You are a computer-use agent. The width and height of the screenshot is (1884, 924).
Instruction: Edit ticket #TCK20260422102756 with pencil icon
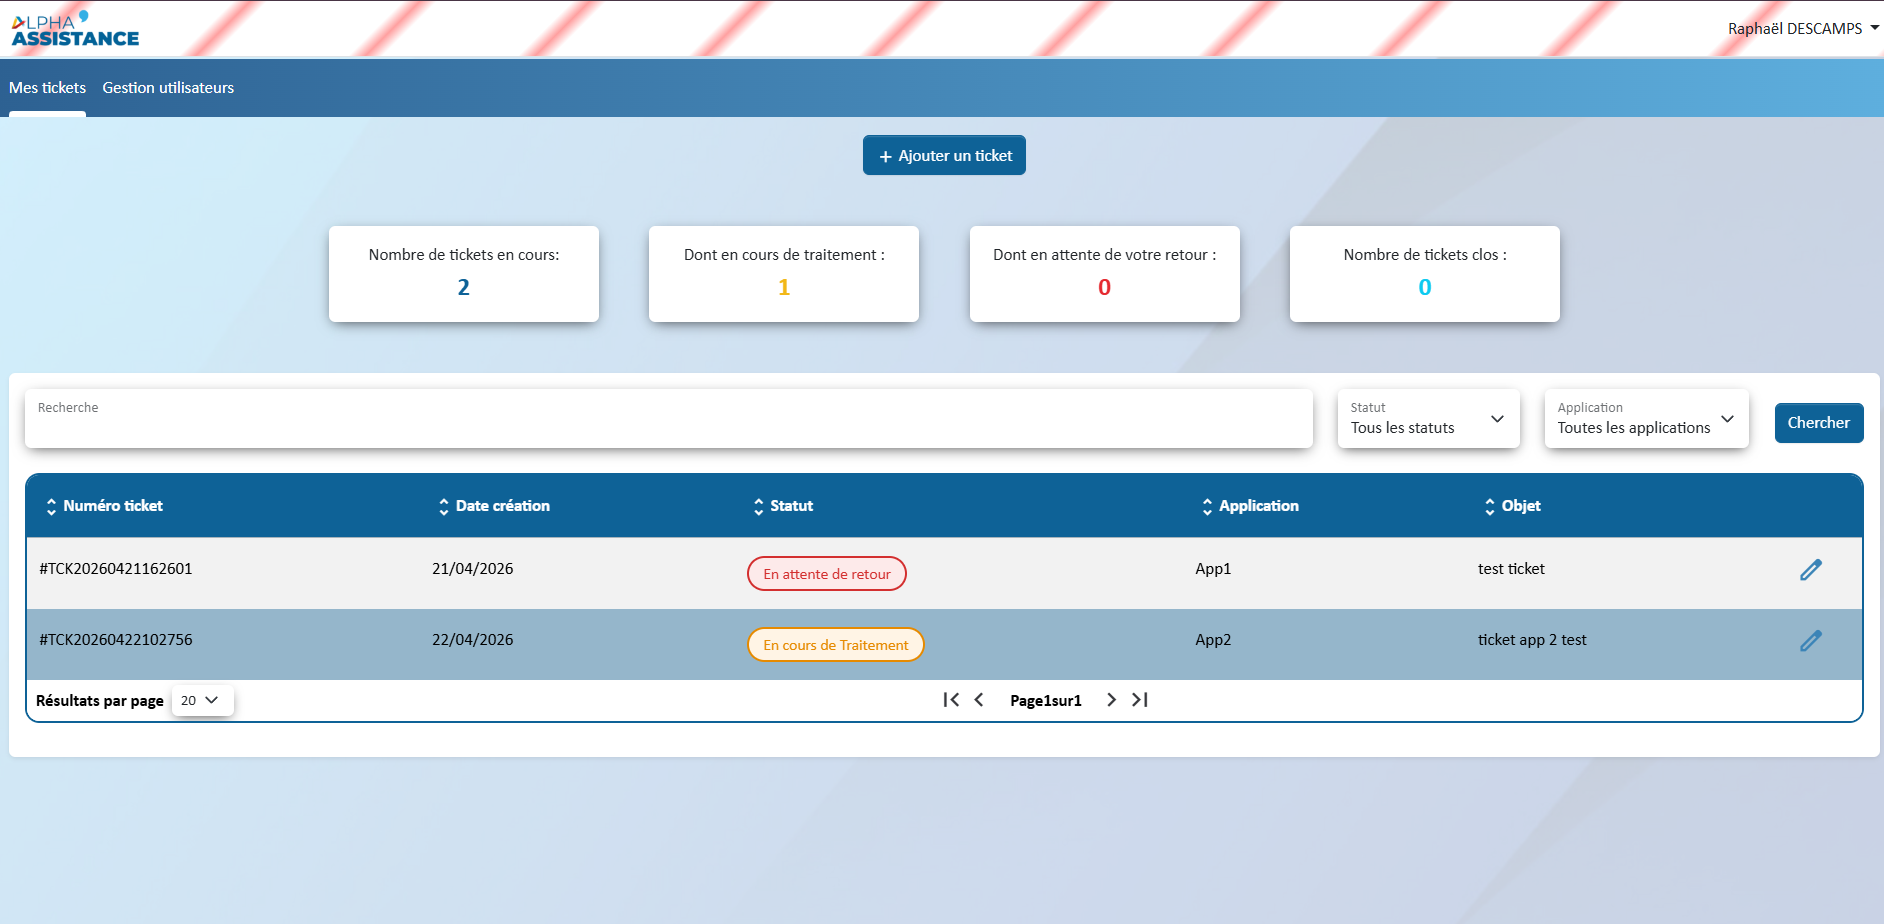pos(1811,641)
